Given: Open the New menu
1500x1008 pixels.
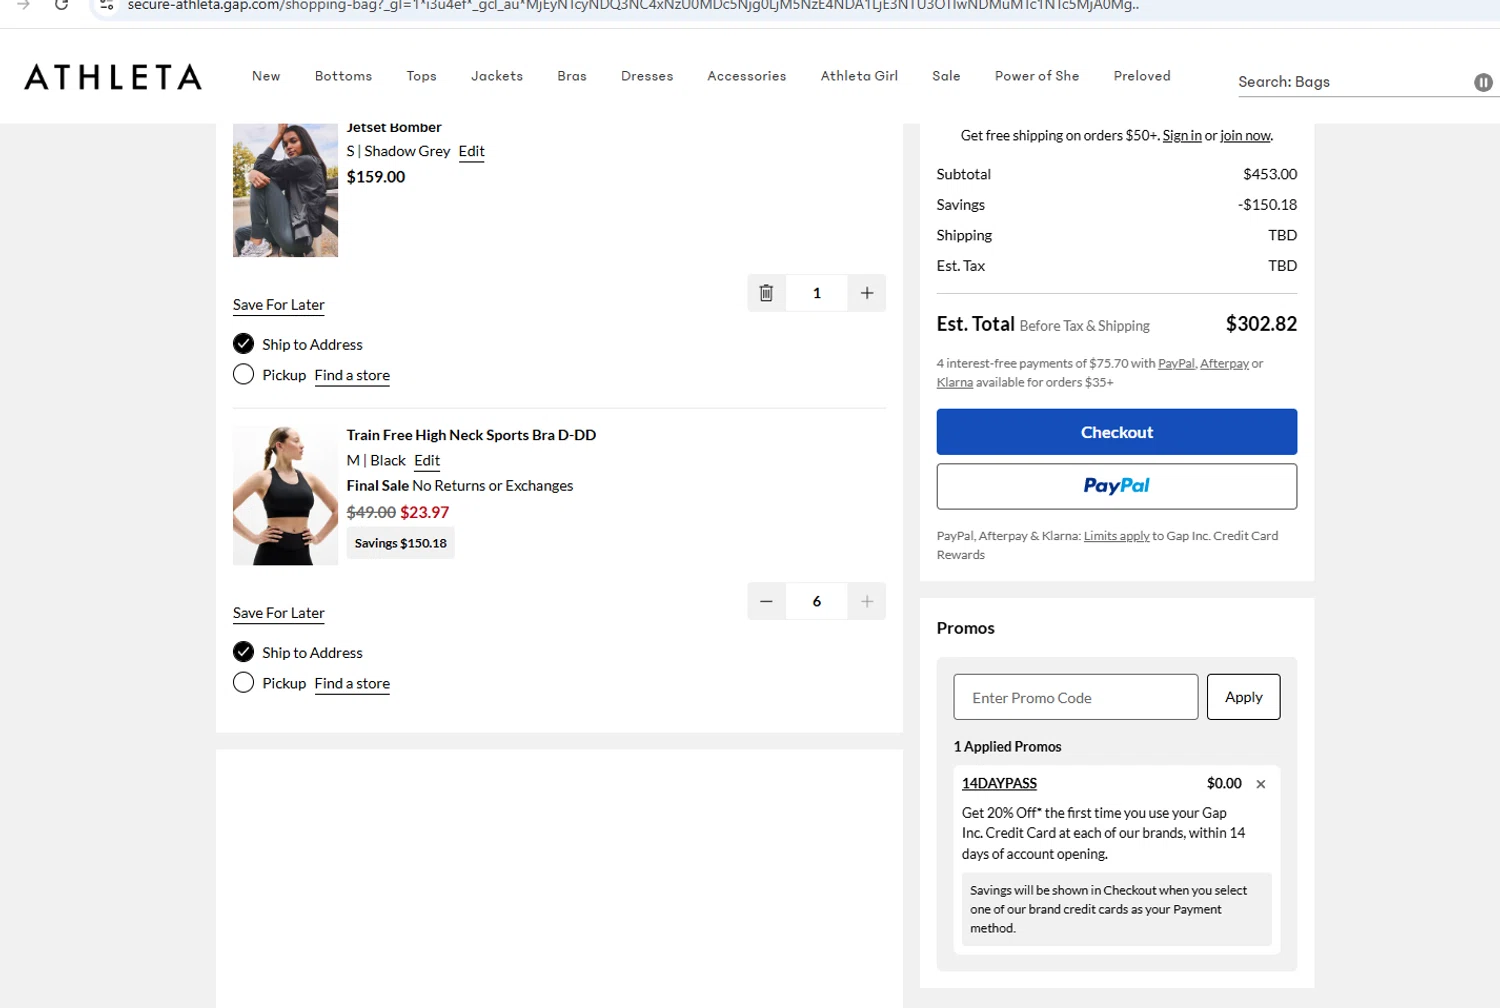Looking at the screenshot, I should click(266, 76).
